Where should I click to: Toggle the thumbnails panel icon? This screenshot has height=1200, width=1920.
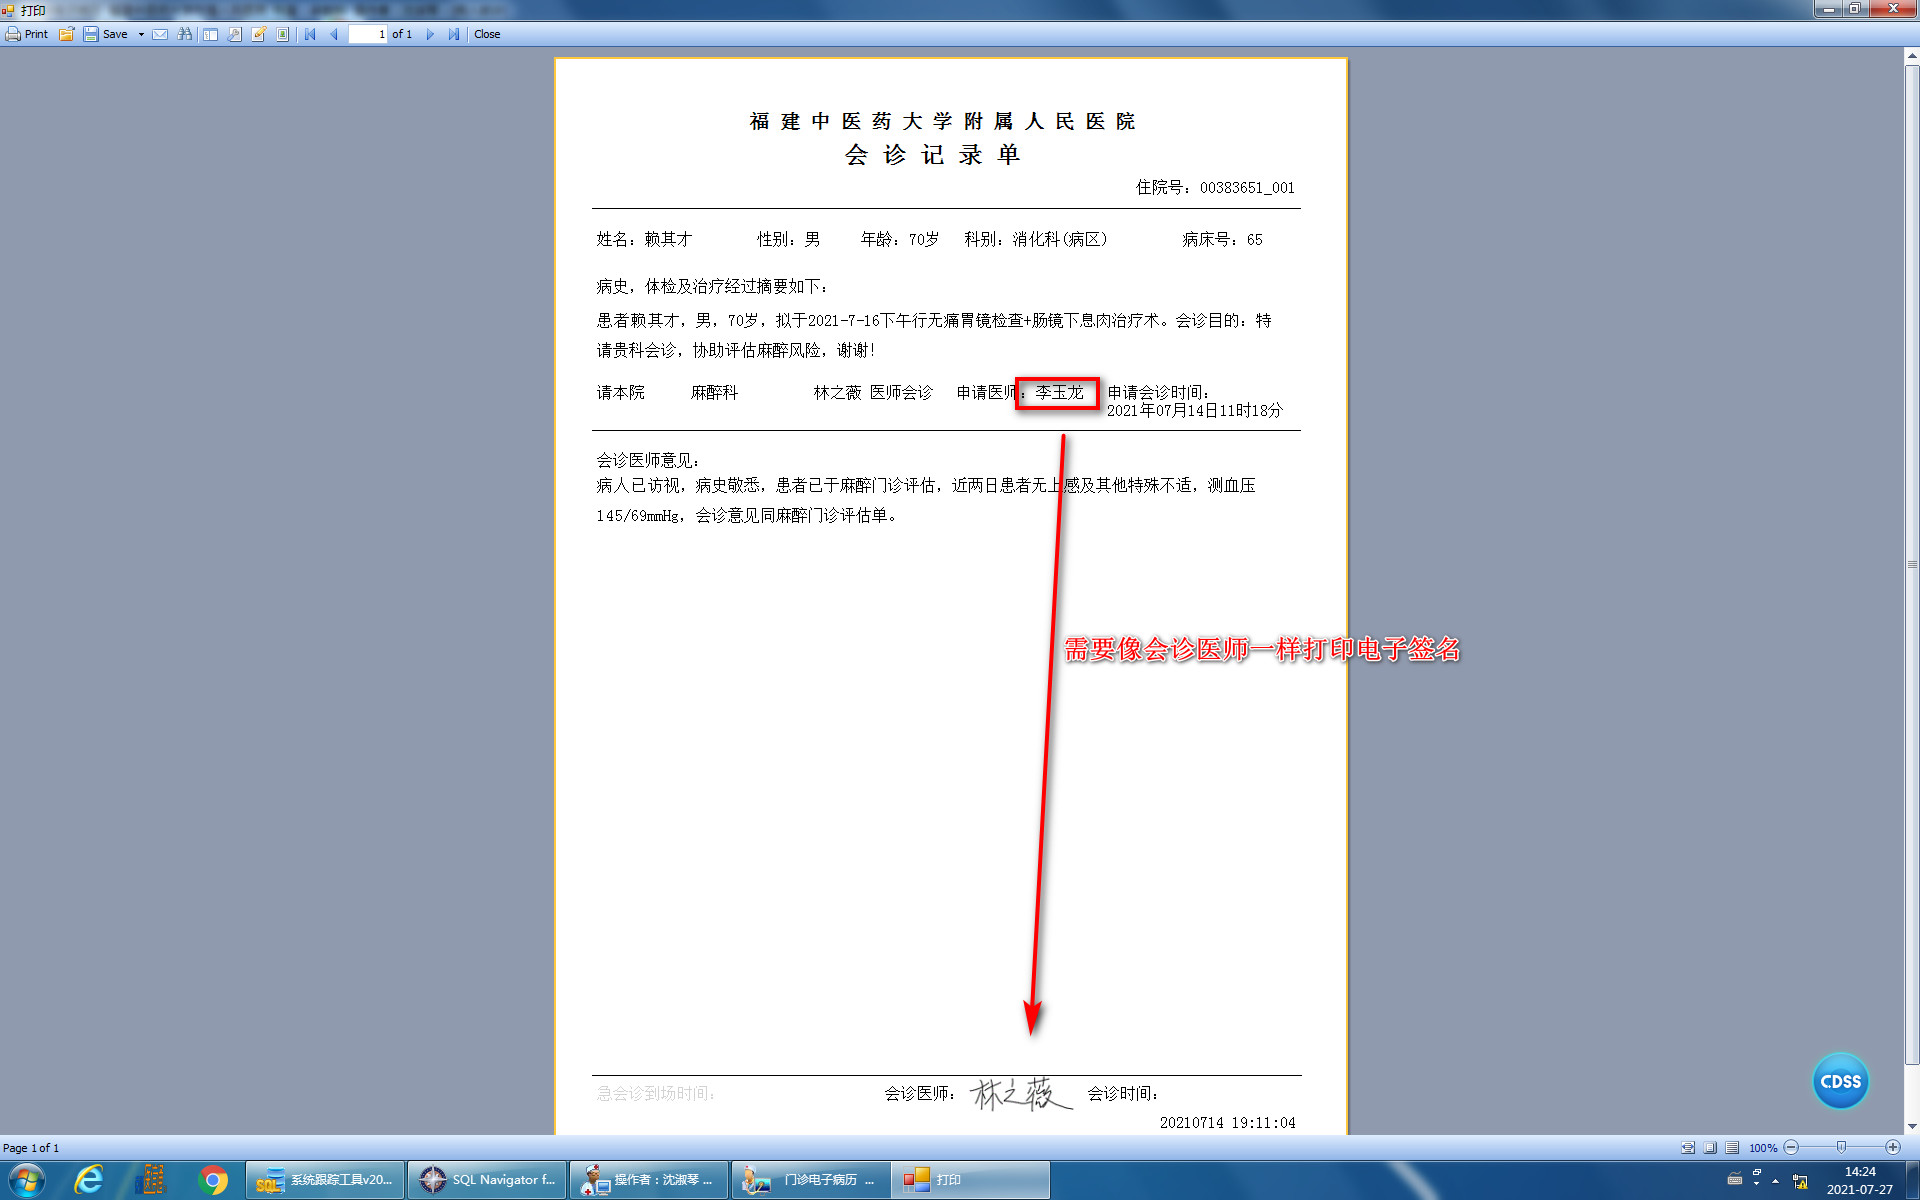point(210,34)
